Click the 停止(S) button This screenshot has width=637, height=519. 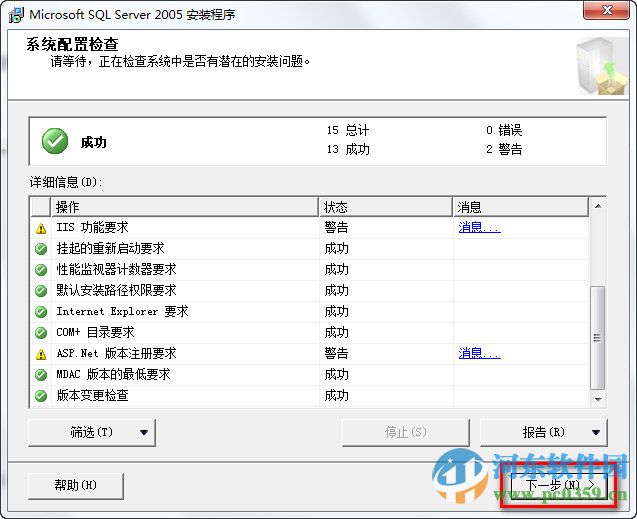tap(406, 432)
